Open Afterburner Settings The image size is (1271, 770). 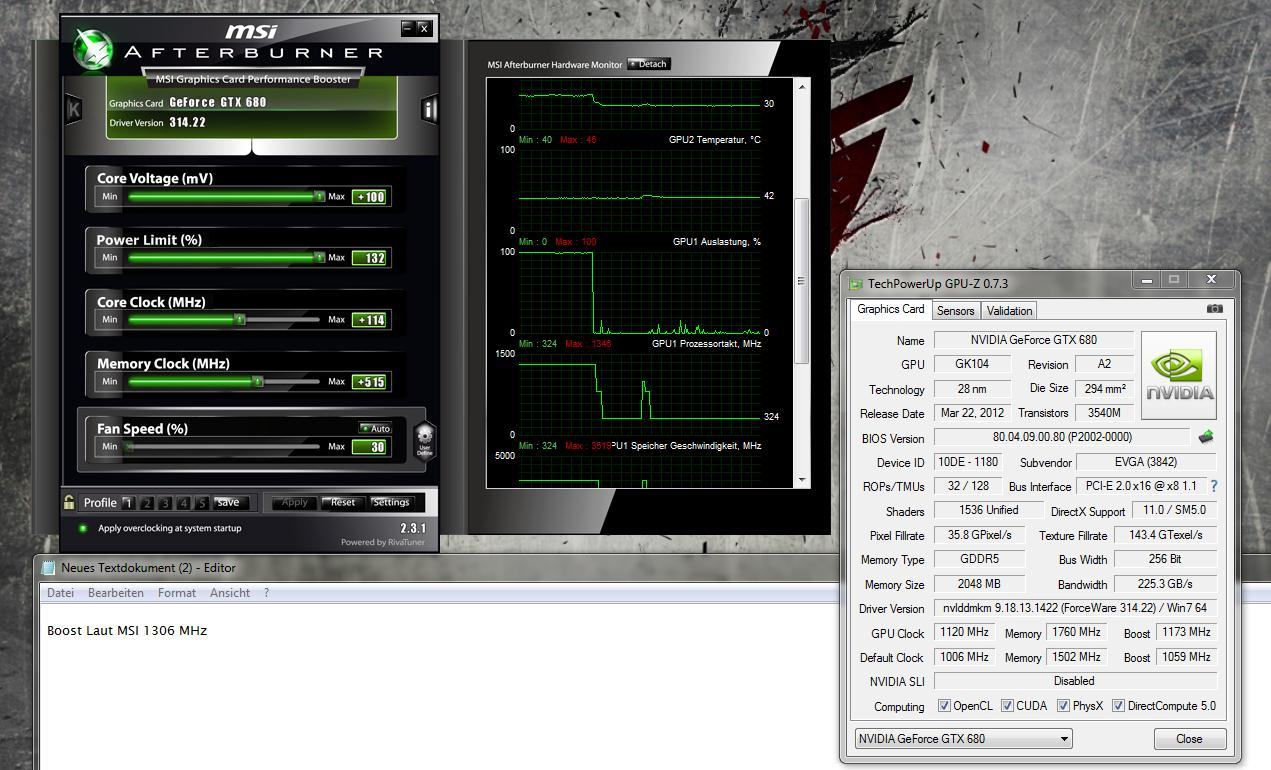390,503
